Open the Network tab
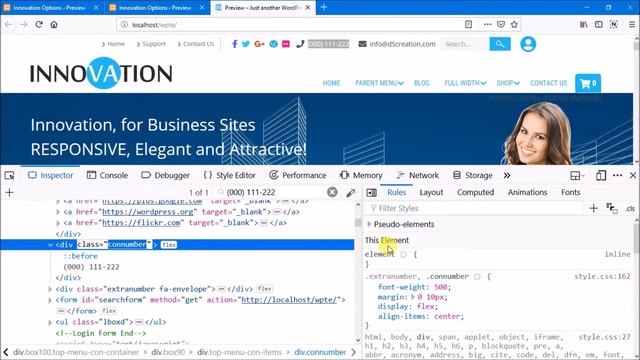640x360 pixels. (x=417, y=176)
